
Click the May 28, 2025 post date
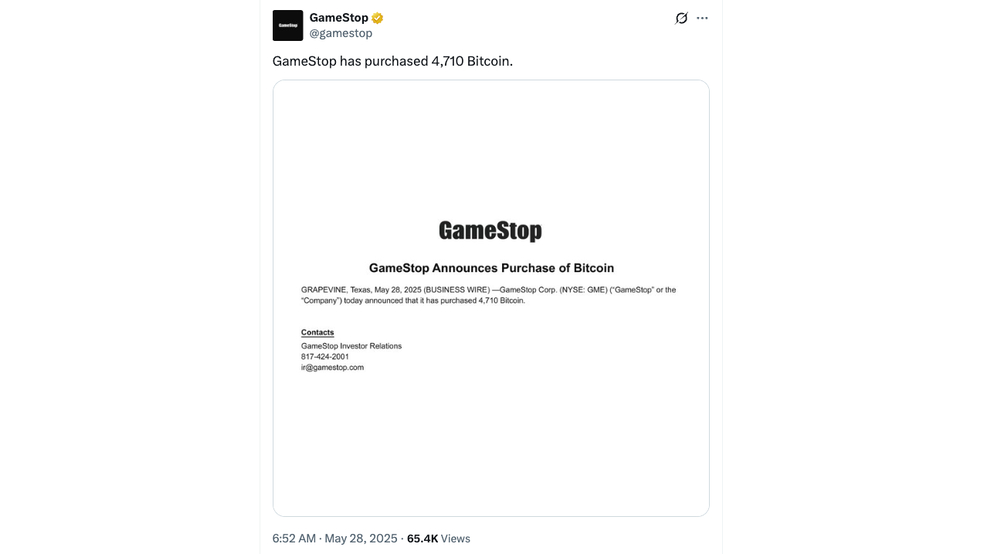[361, 538]
